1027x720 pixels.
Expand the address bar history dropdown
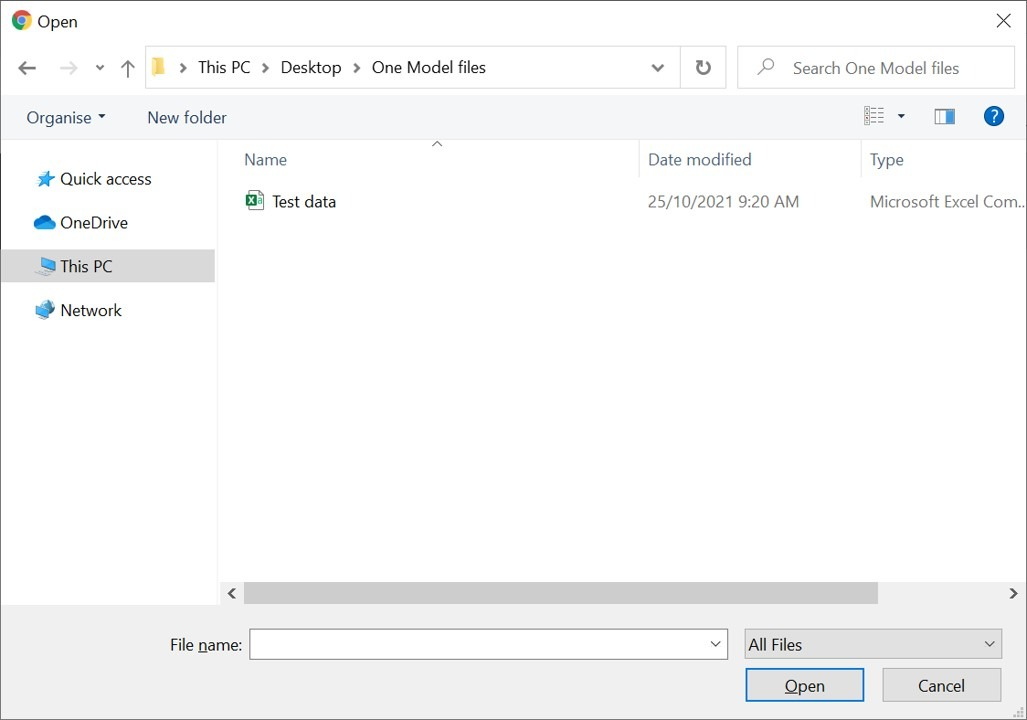pyautogui.click(x=657, y=68)
